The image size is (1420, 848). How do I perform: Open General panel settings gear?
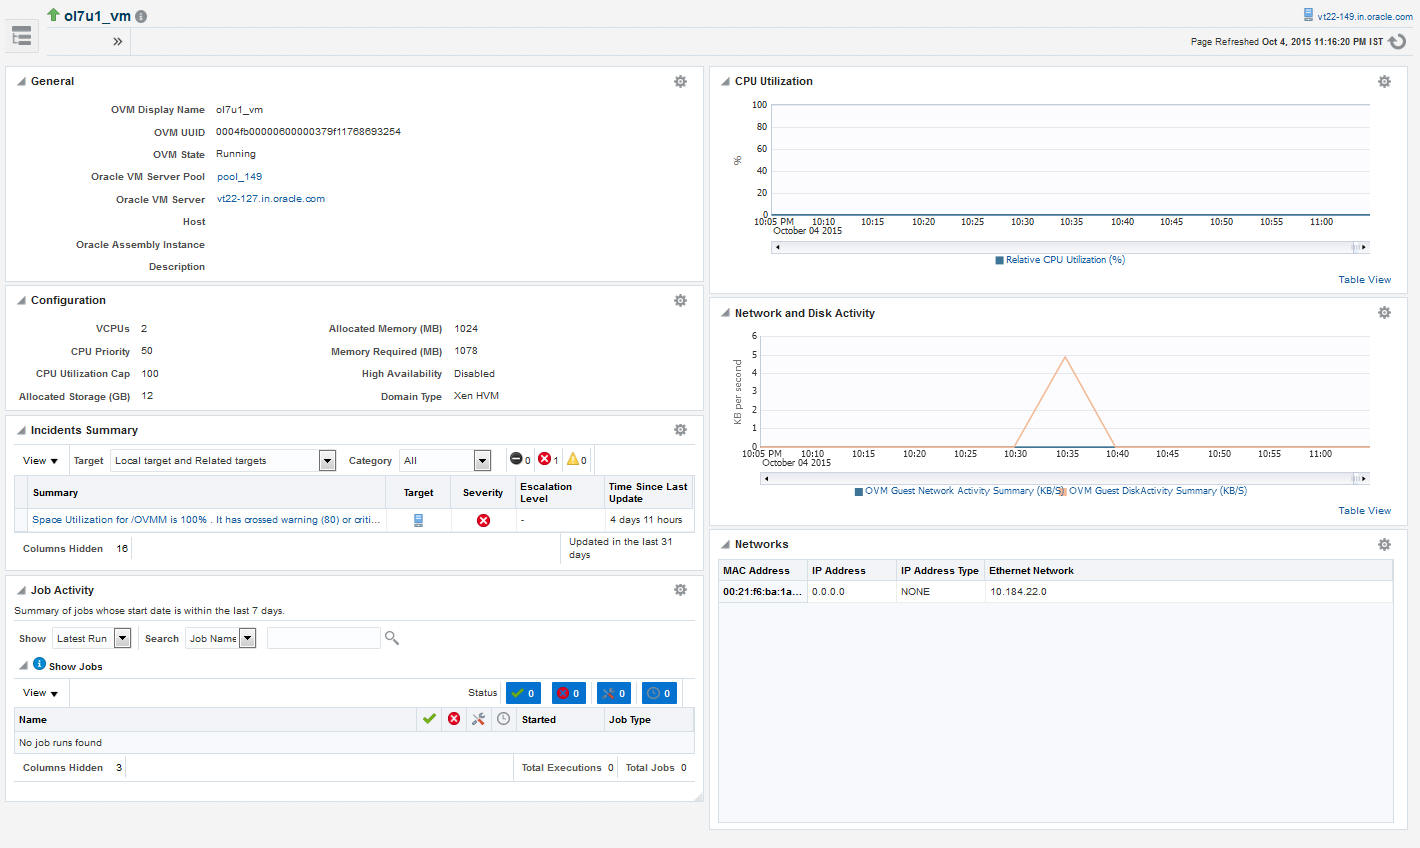pos(680,81)
